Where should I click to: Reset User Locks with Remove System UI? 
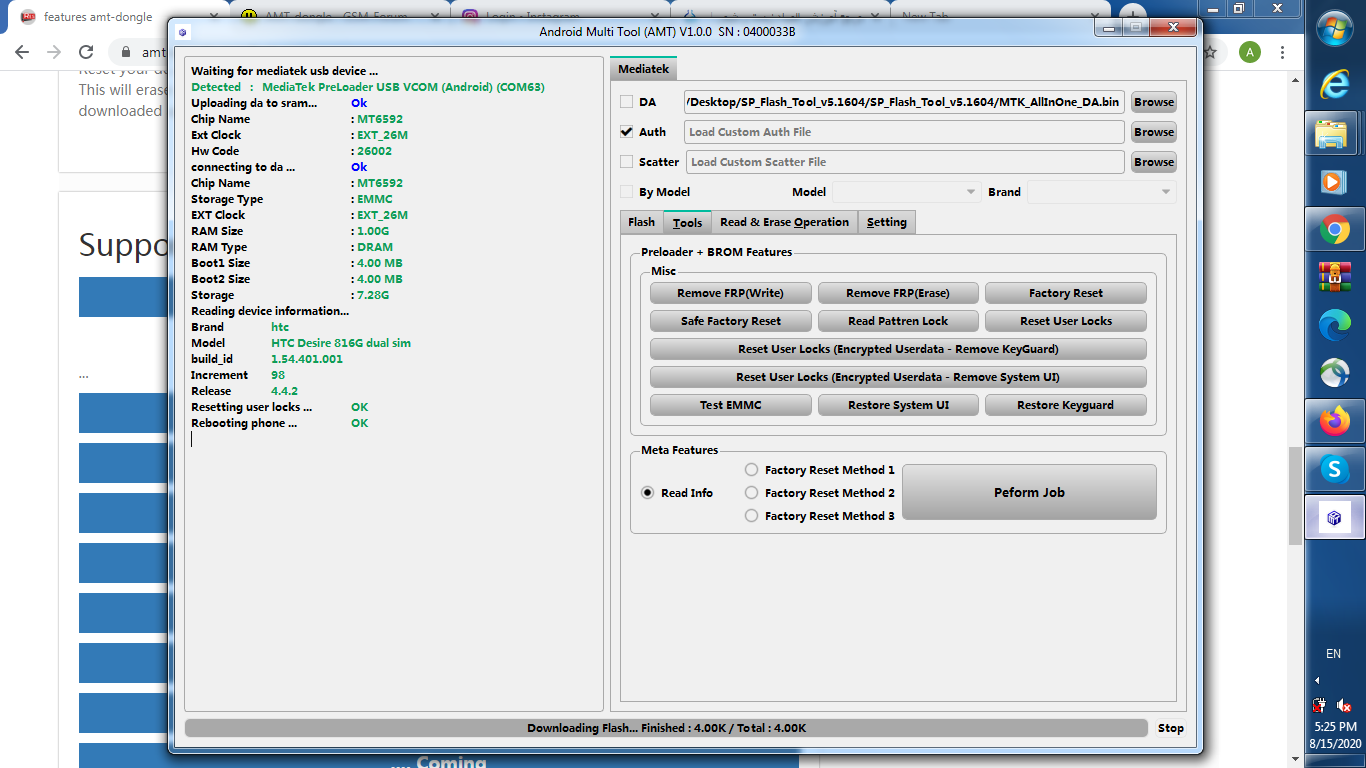(x=898, y=377)
